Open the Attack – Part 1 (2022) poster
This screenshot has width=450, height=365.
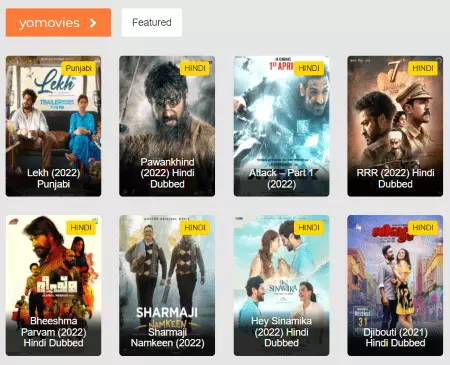pyautogui.click(x=281, y=126)
